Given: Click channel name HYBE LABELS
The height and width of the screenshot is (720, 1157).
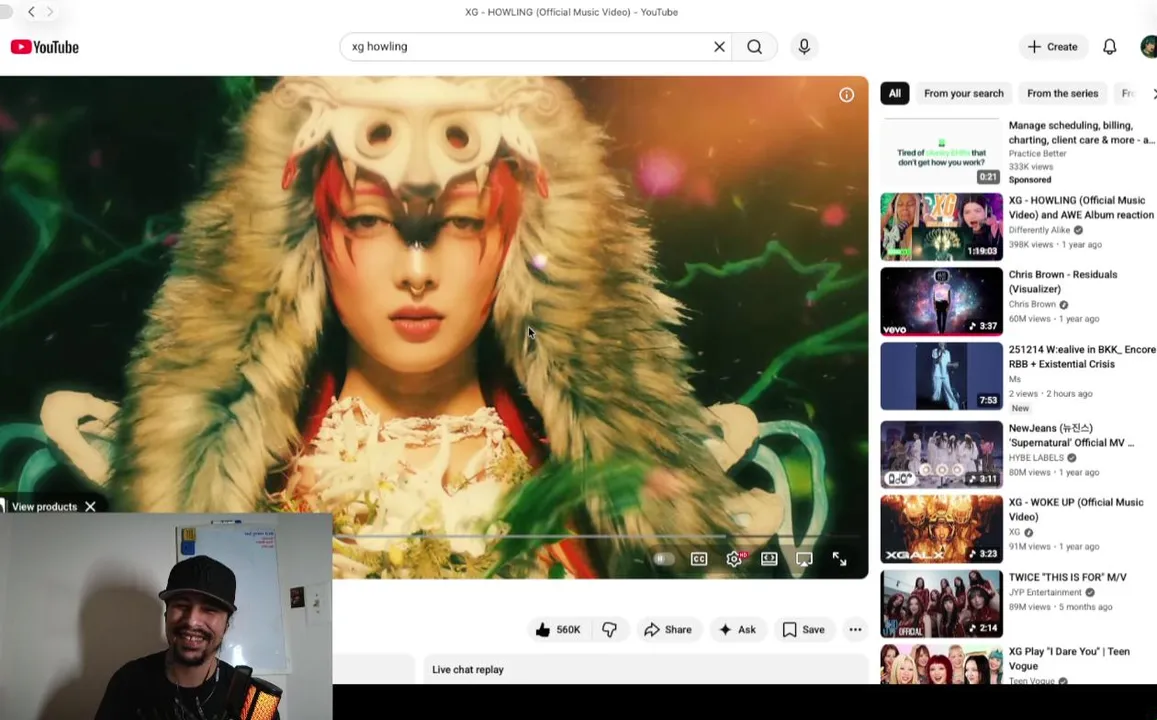Looking at the screenshot, I should 1036,457.
